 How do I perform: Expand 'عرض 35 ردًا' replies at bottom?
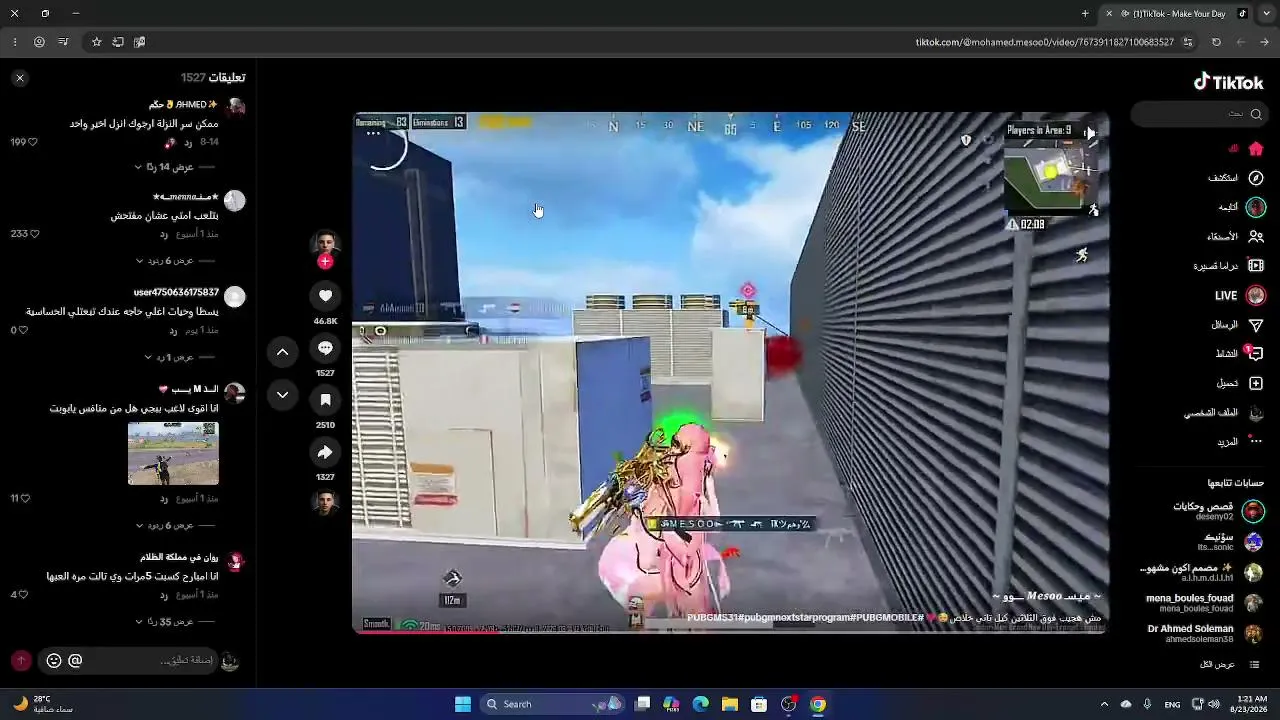pos(164,621)
